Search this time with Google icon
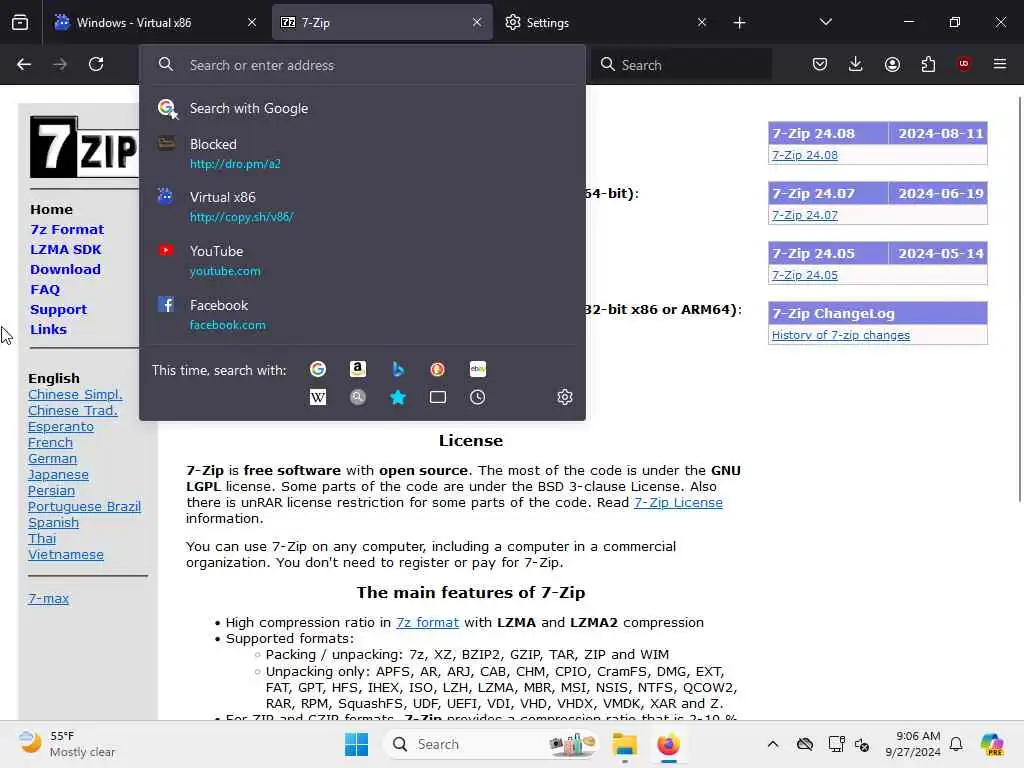Screen dimensions: 1024x768 [318, 370]
